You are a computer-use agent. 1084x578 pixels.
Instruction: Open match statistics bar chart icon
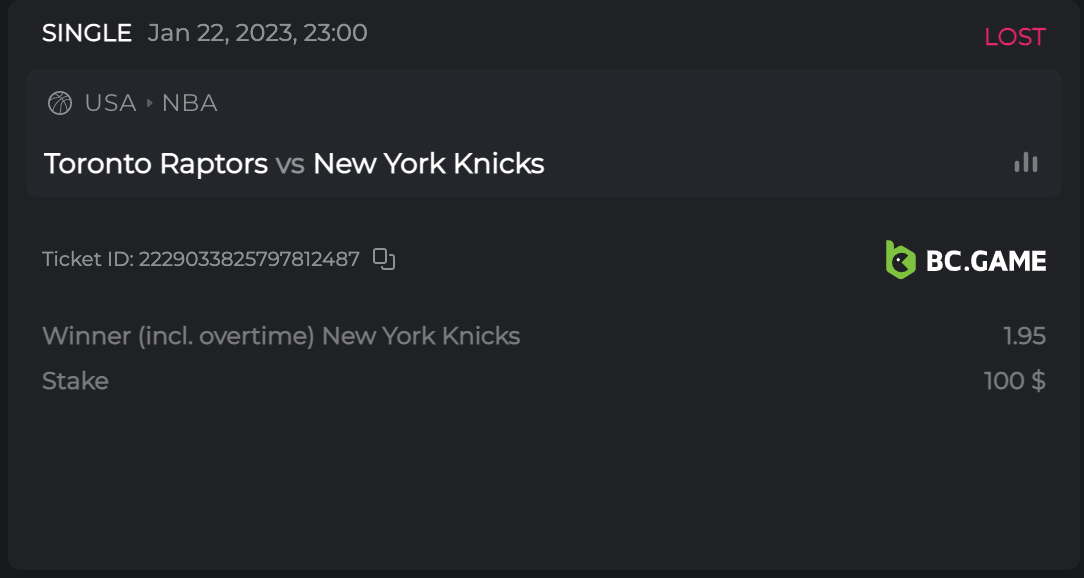[x=1026, y=162]
